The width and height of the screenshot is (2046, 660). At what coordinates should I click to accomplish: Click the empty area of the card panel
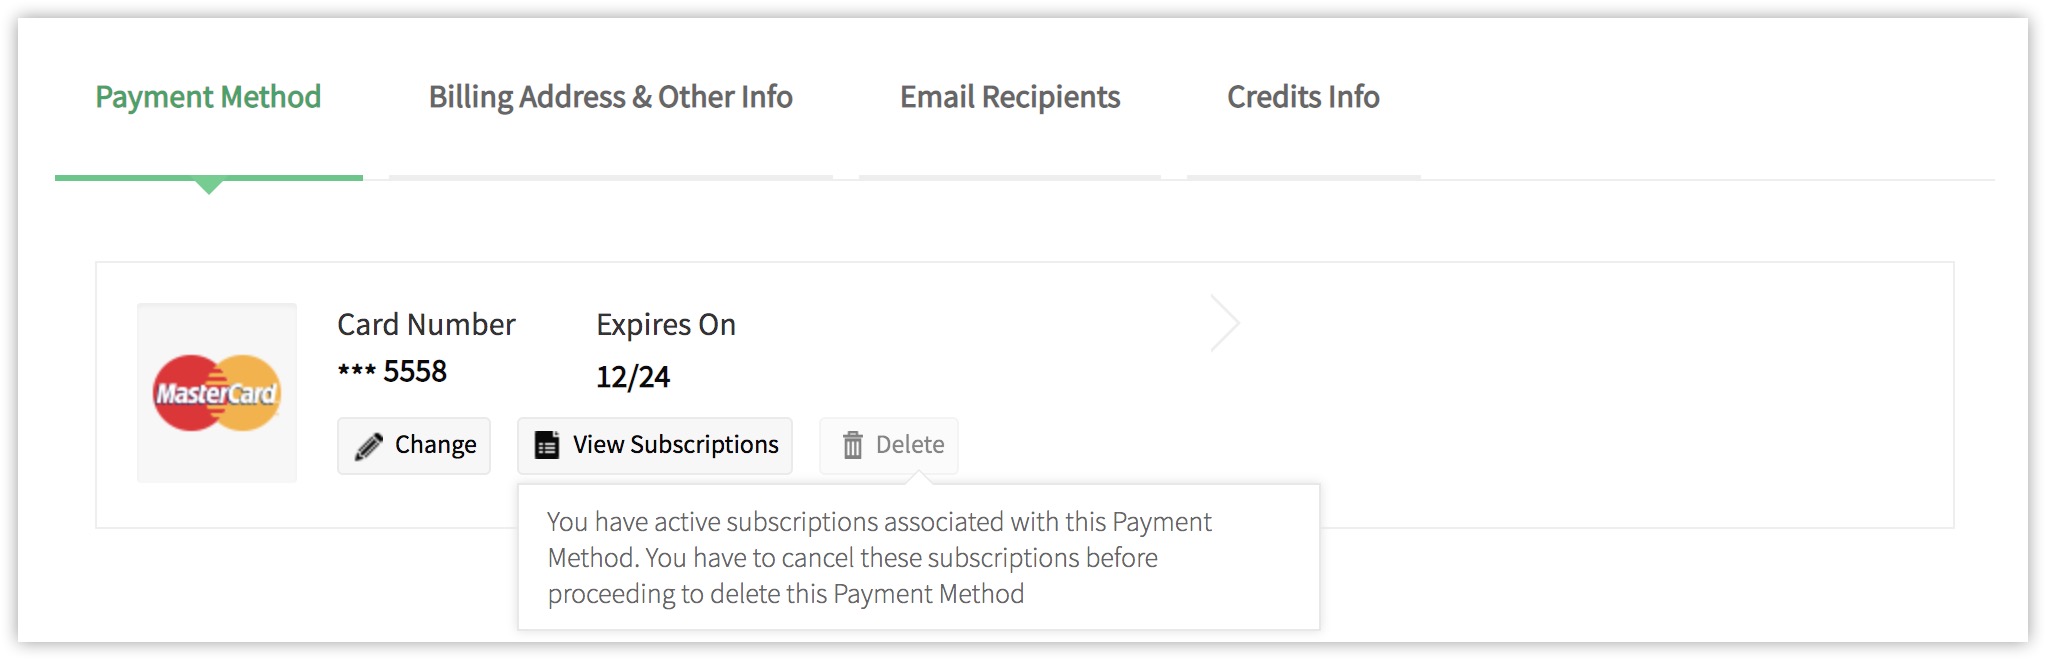click(x=1600, y=395)
